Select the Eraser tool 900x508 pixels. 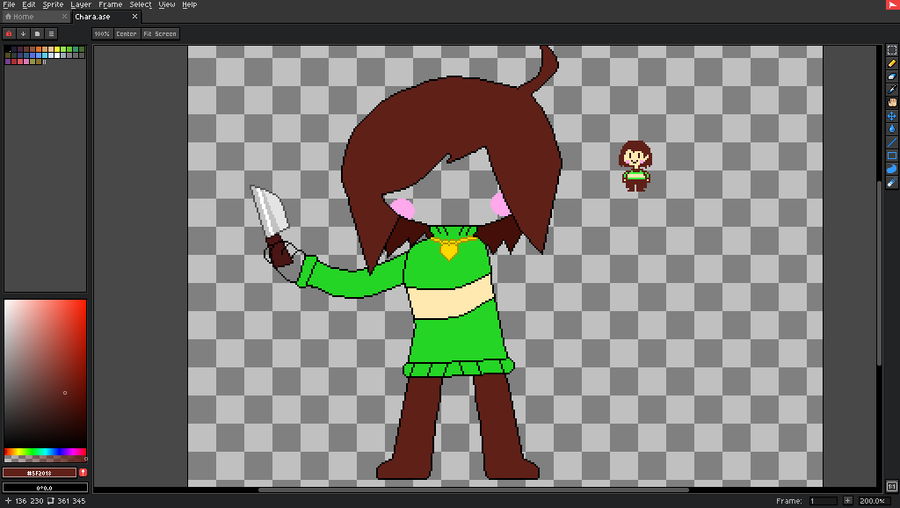(x=891, y=77)
